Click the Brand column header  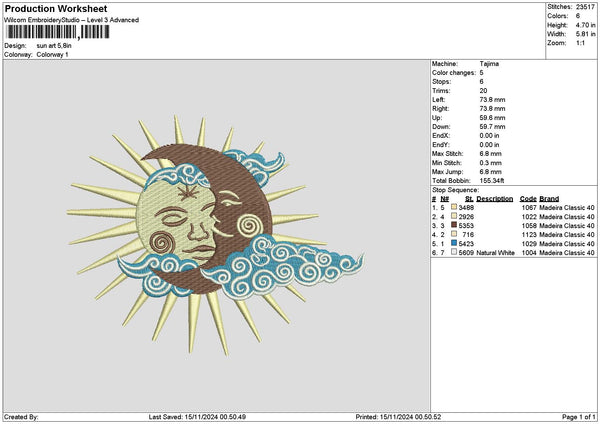pyautogui.click(x=551, y=198)
